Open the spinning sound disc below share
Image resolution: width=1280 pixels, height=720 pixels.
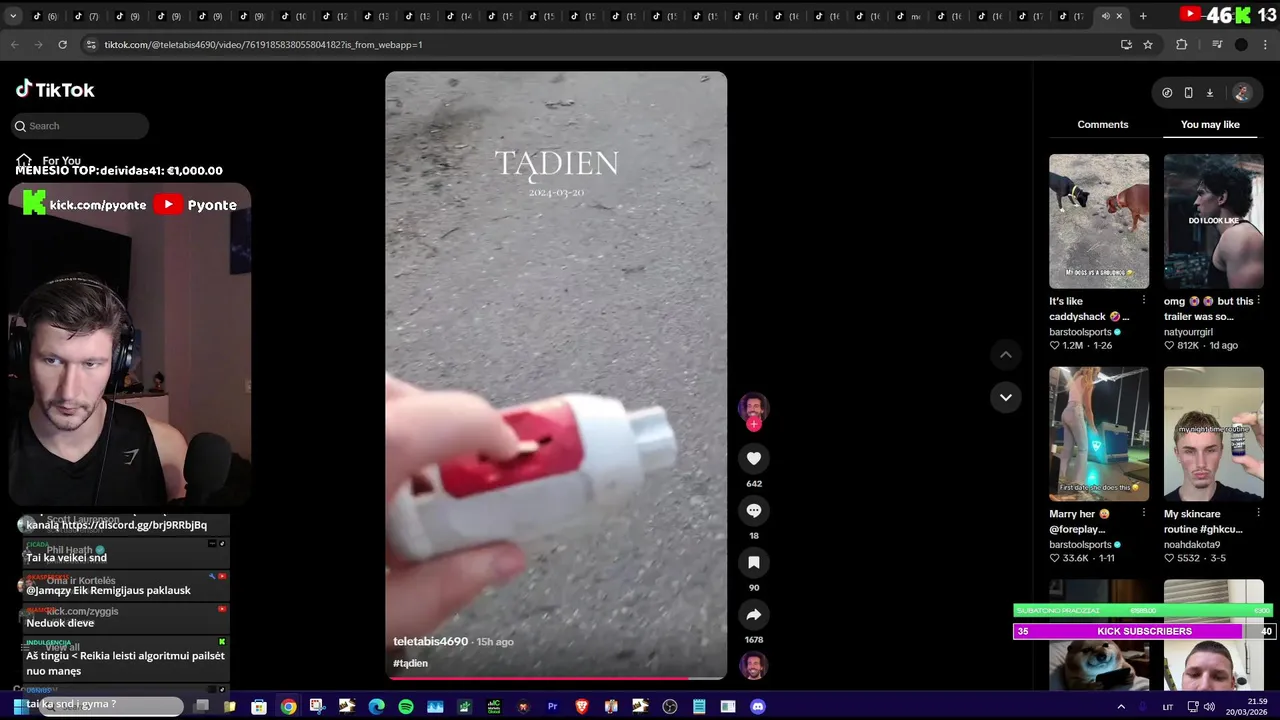[x=754, y=665]
